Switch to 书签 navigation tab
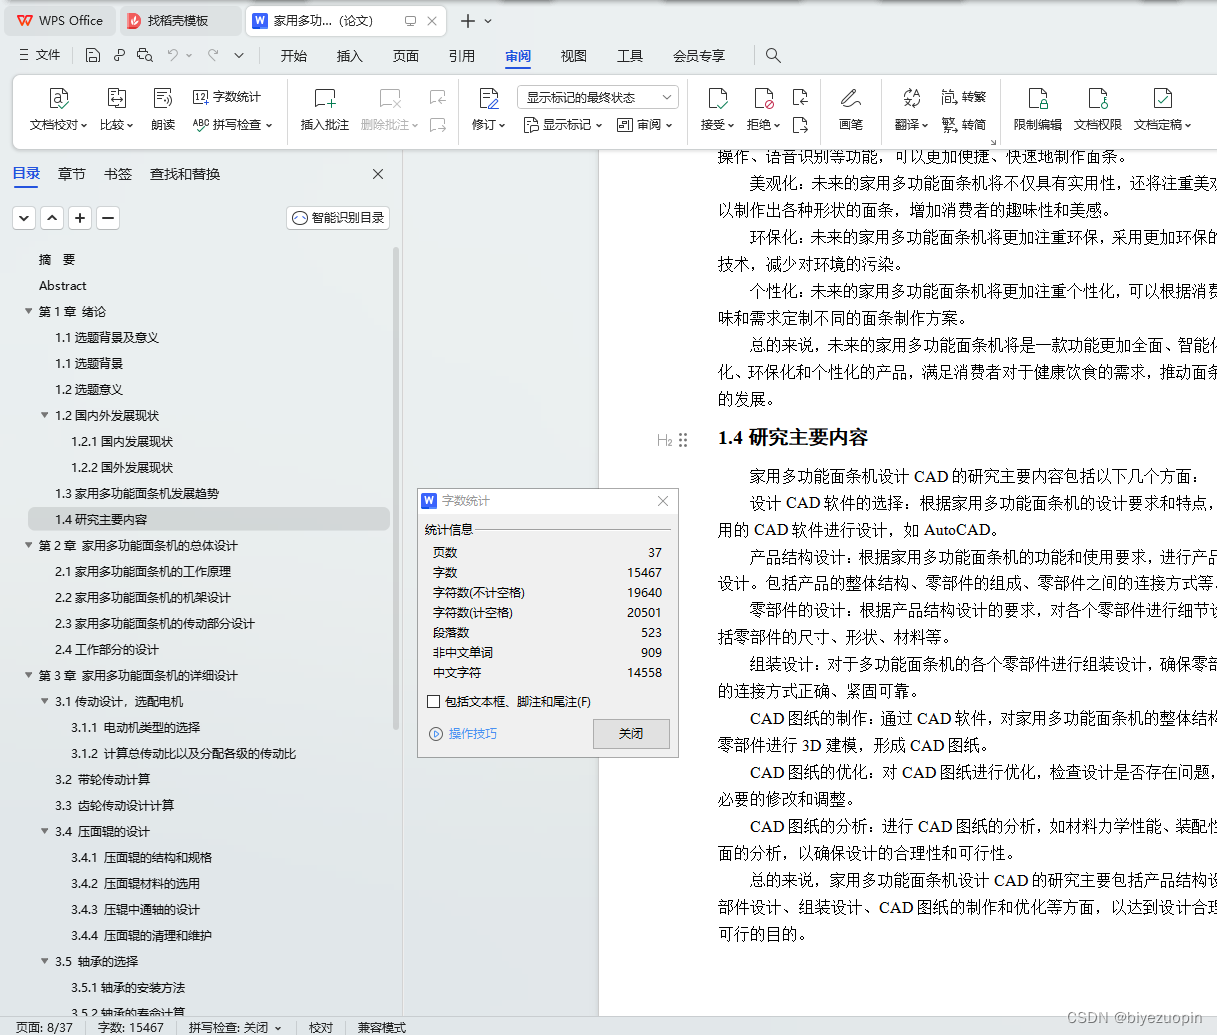1217x1035 pixels. tap(118, 174)
